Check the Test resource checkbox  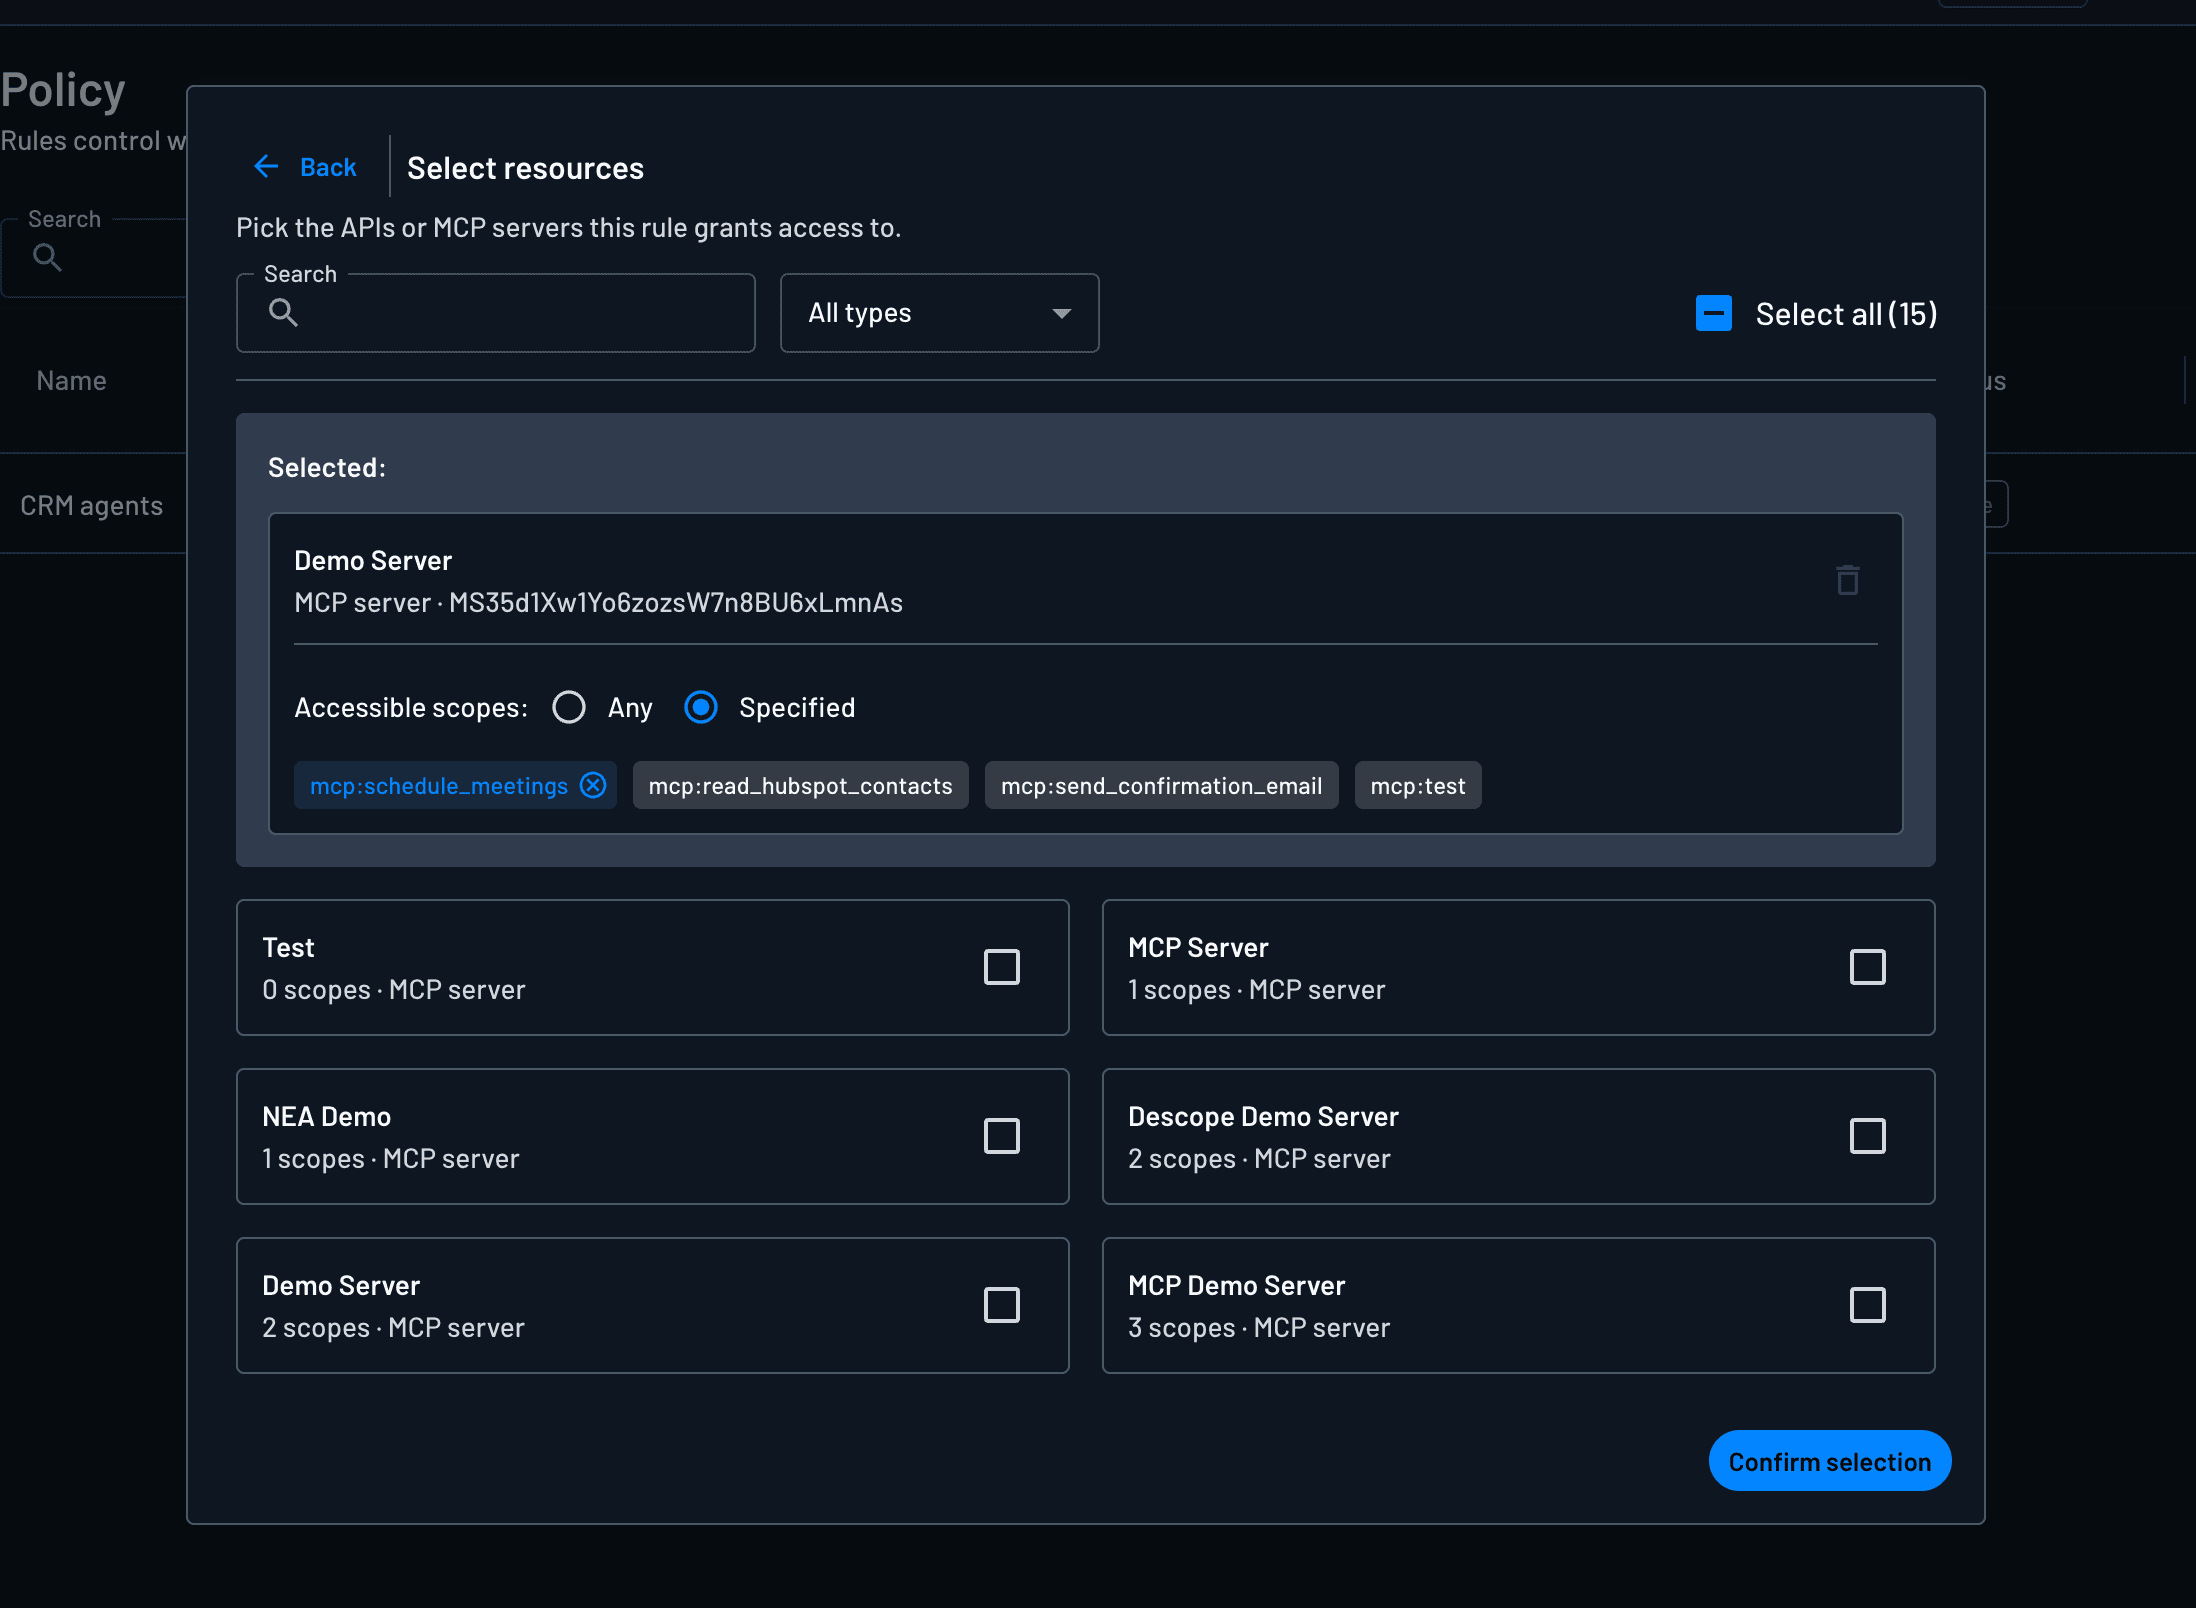click(1001, 967)
